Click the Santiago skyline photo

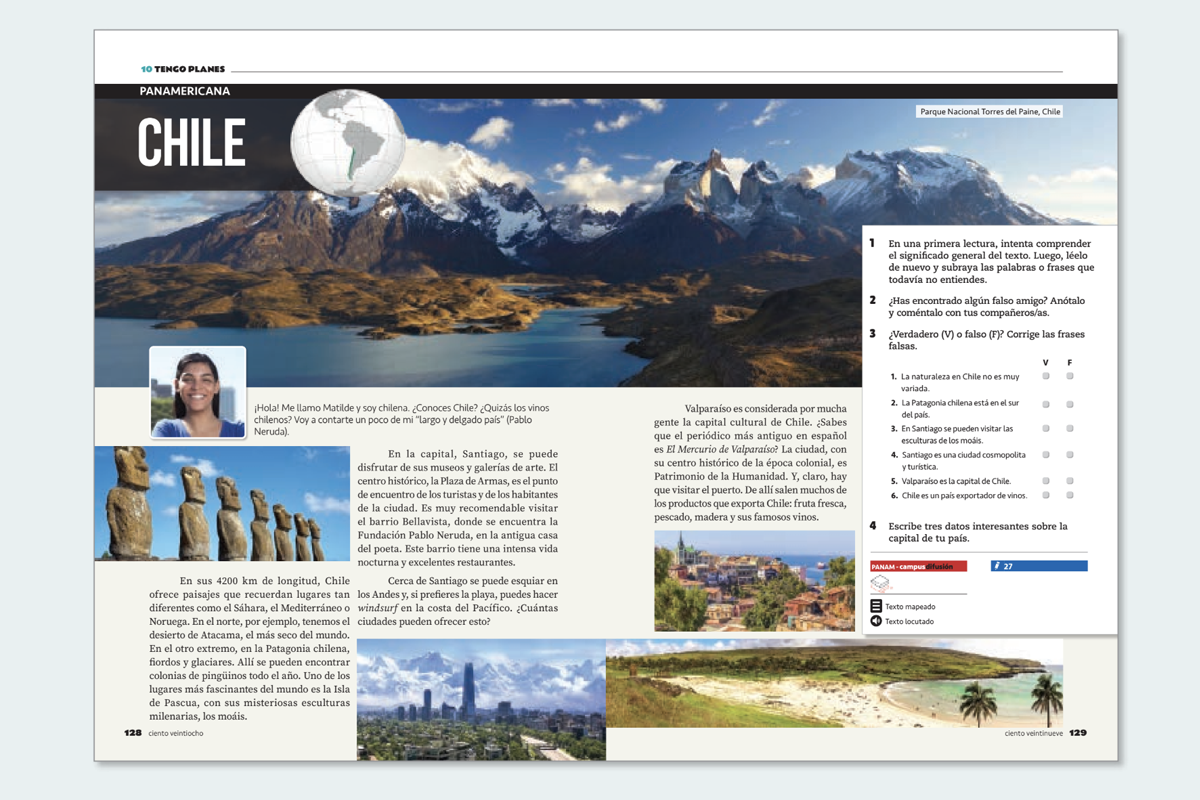pyautogui.click(x=481, y=699)
